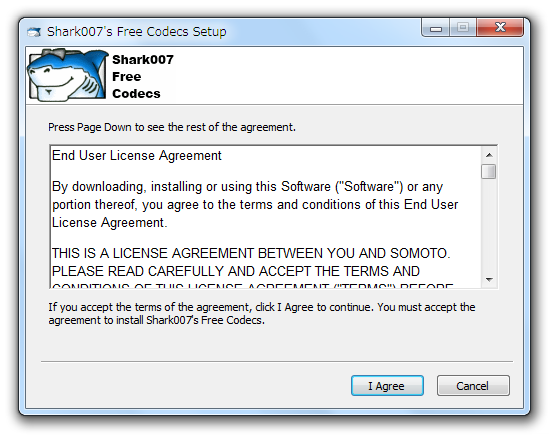This screenshot has width=552, height=437.
Task: Click the scrollbar thumb in the license box
Action: (489, 171)
